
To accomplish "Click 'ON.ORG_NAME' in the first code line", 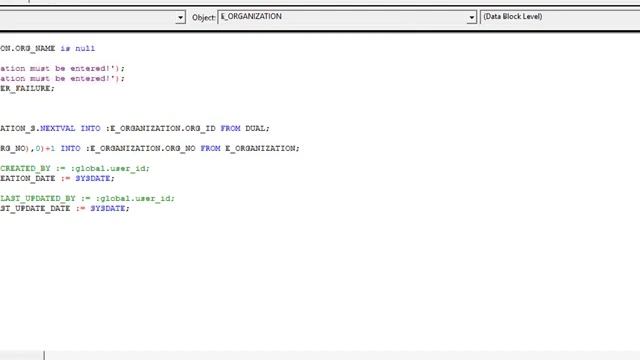I will coord(27,48).
